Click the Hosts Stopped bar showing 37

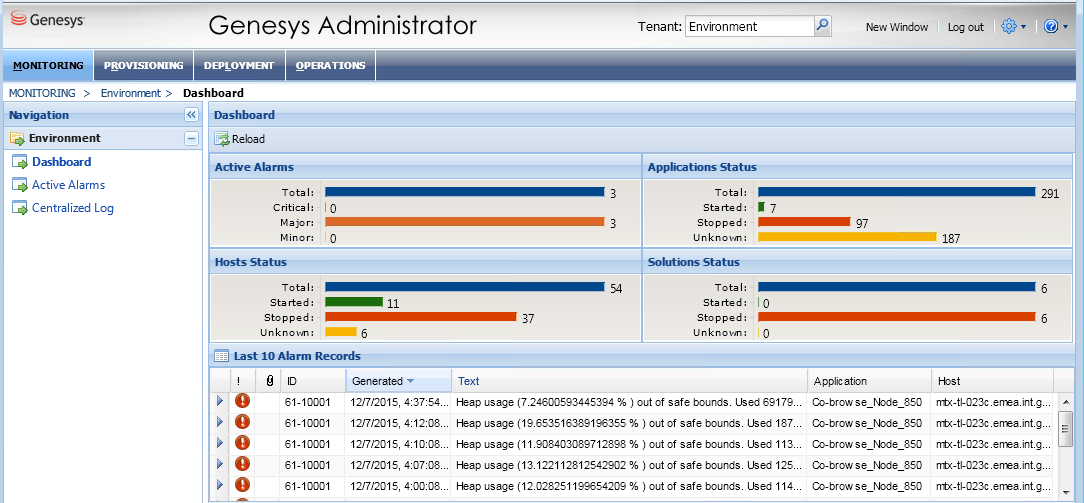pos(421,317)
